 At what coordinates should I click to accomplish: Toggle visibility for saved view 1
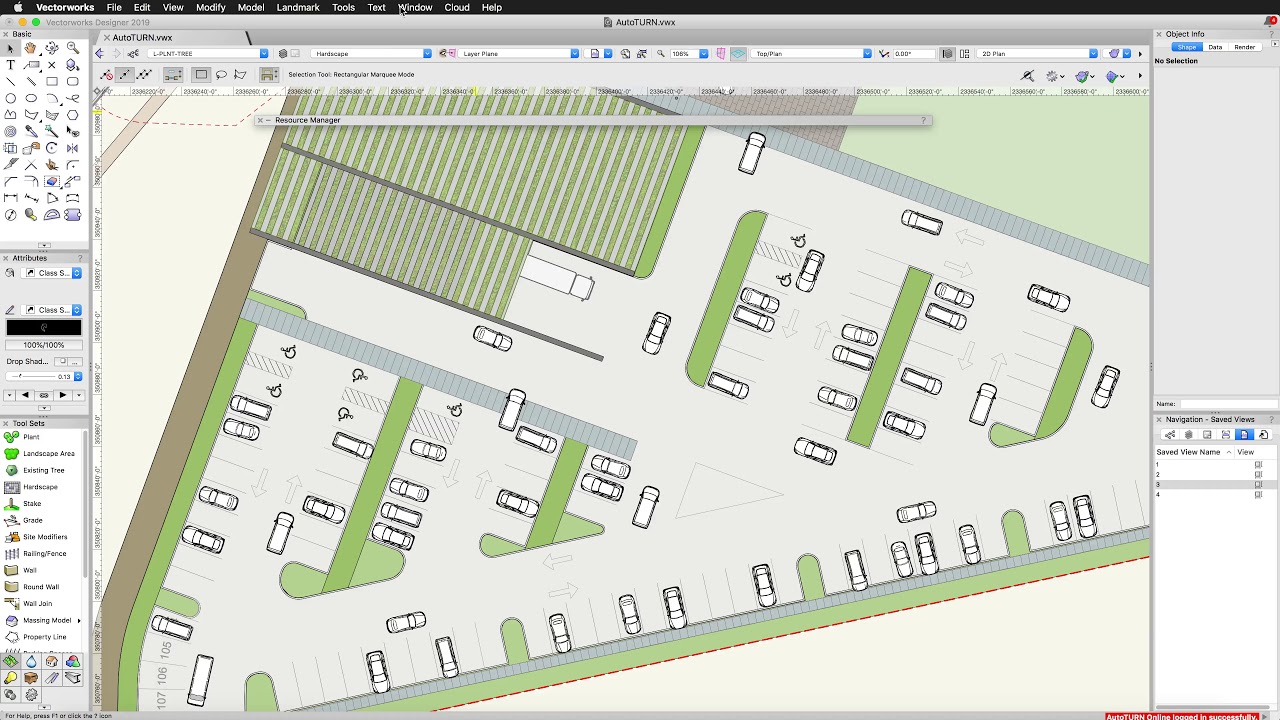1258,464
